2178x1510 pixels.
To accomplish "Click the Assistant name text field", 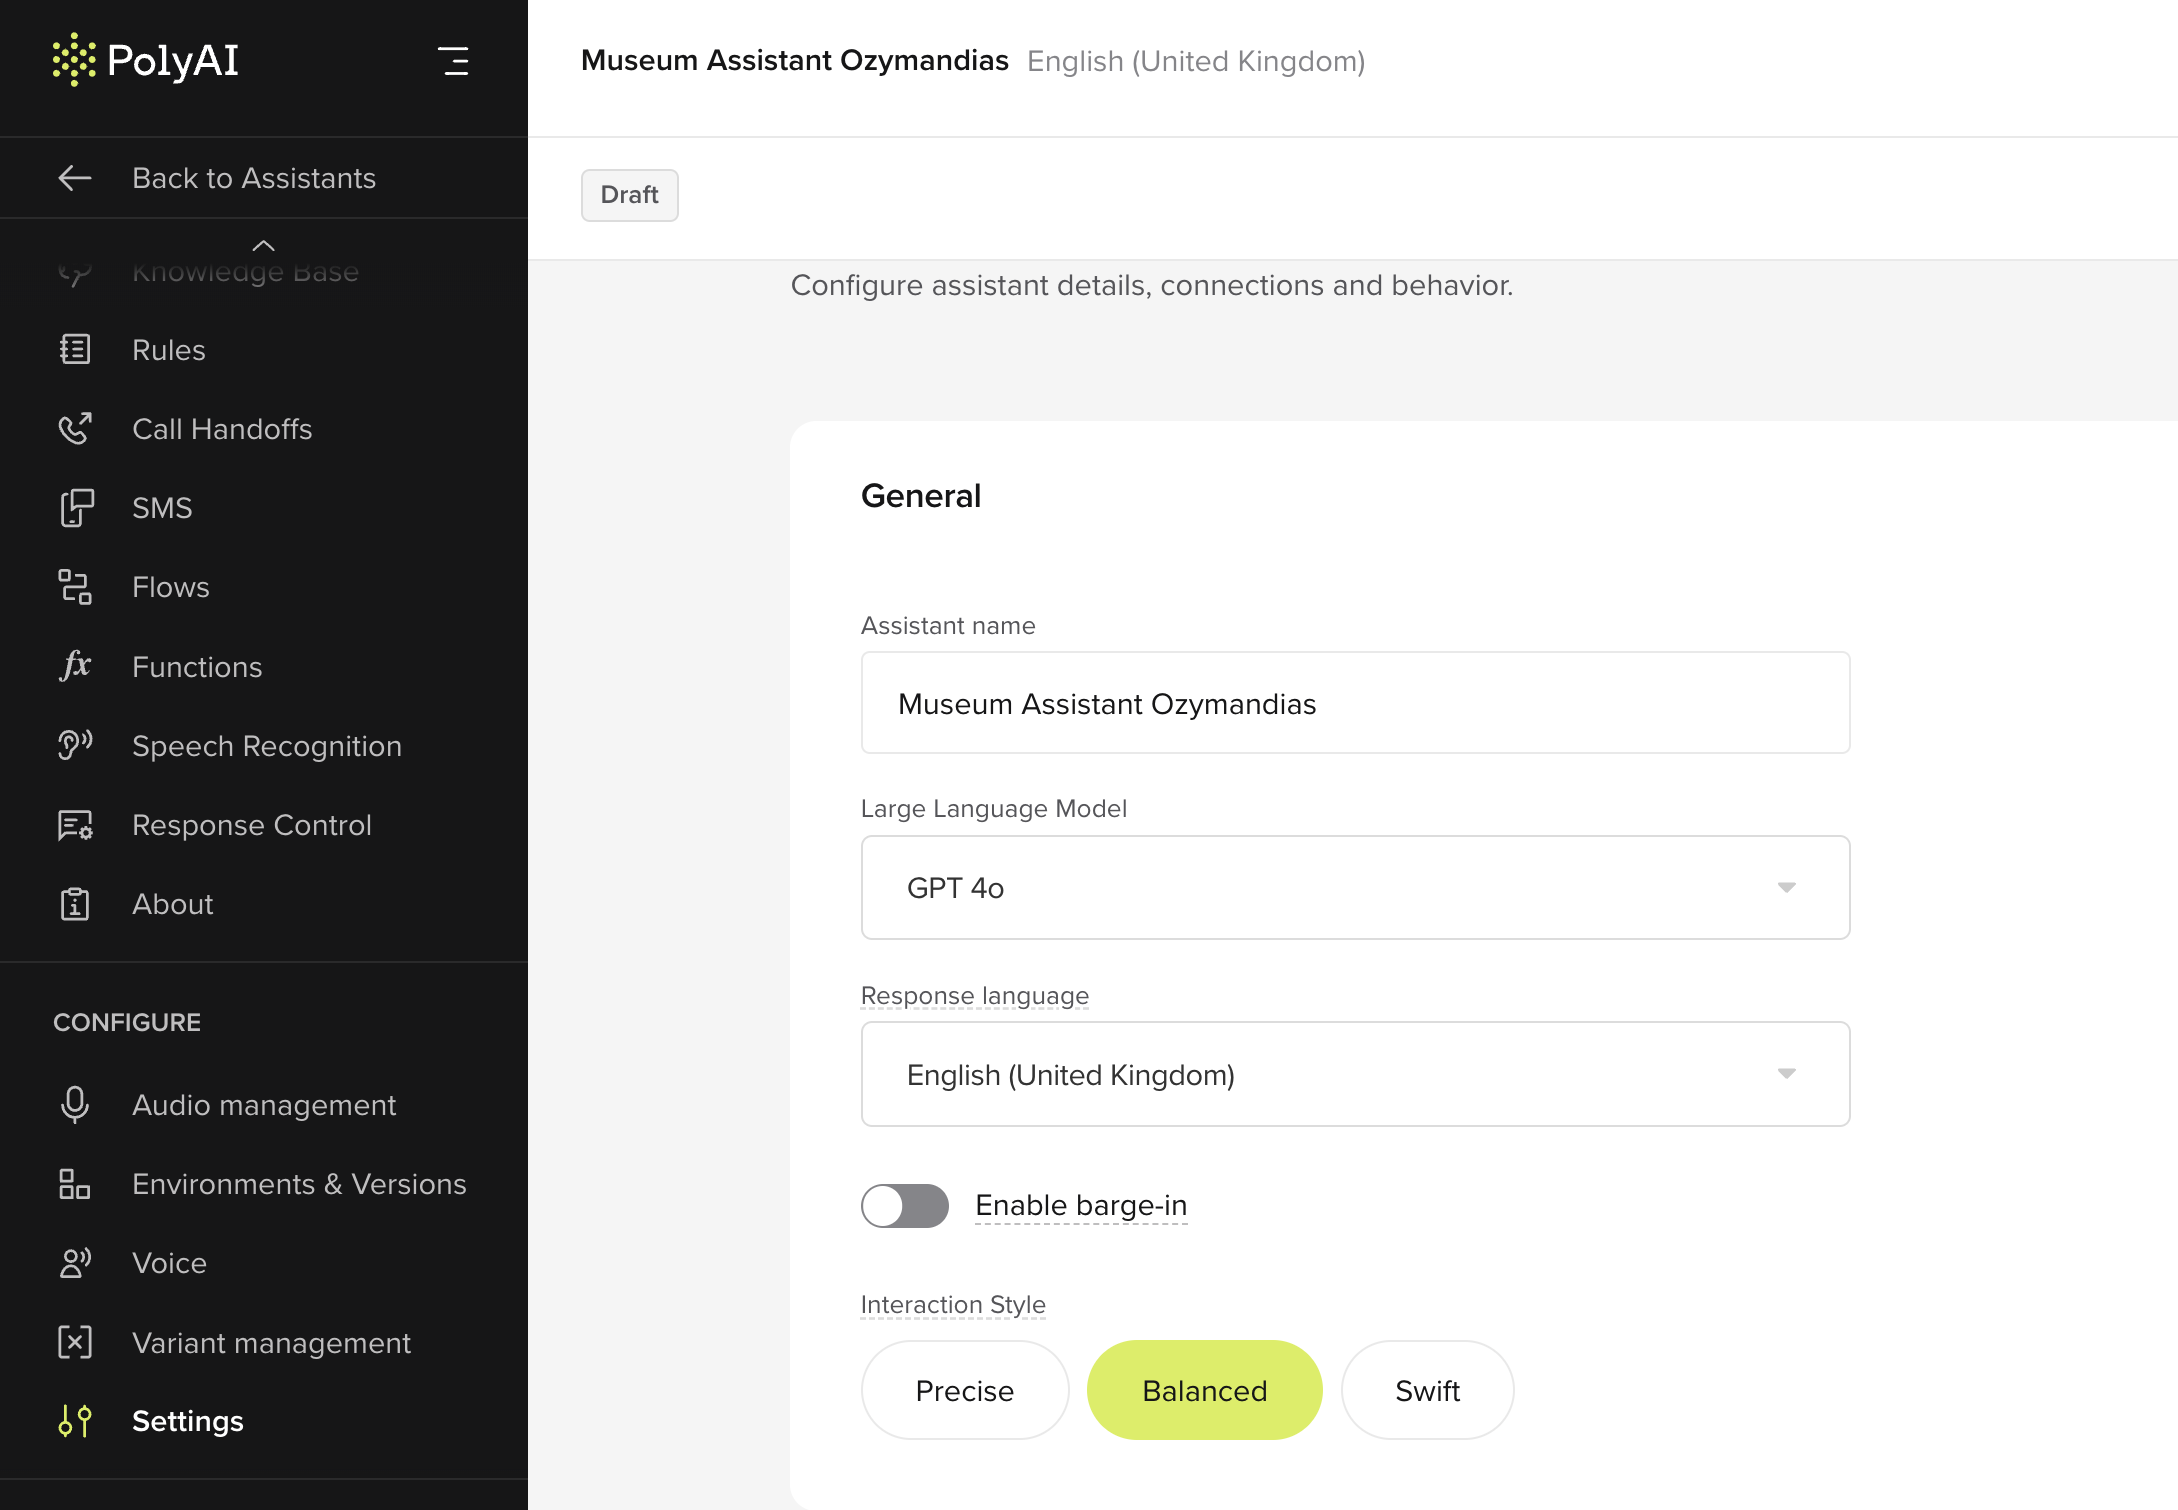I will (1355, 703).
